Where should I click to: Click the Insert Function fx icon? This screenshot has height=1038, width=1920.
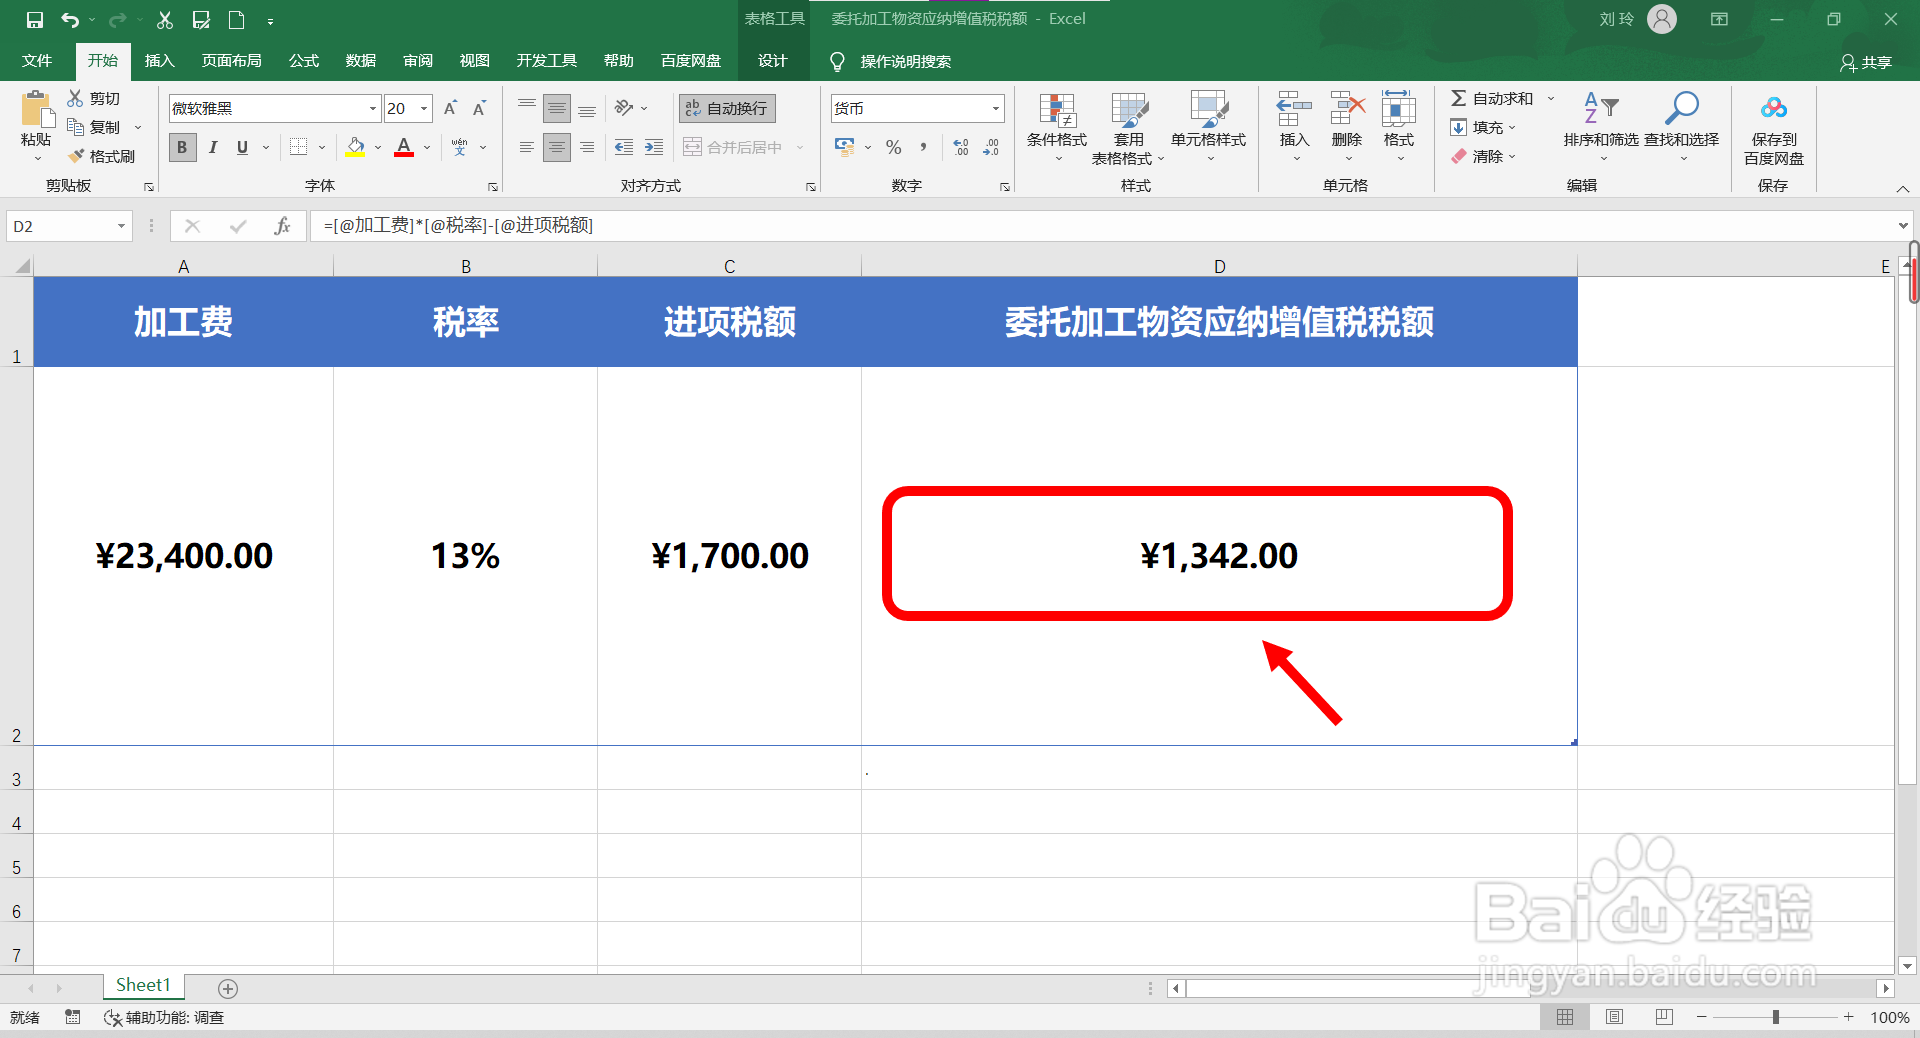pos(282,226)
